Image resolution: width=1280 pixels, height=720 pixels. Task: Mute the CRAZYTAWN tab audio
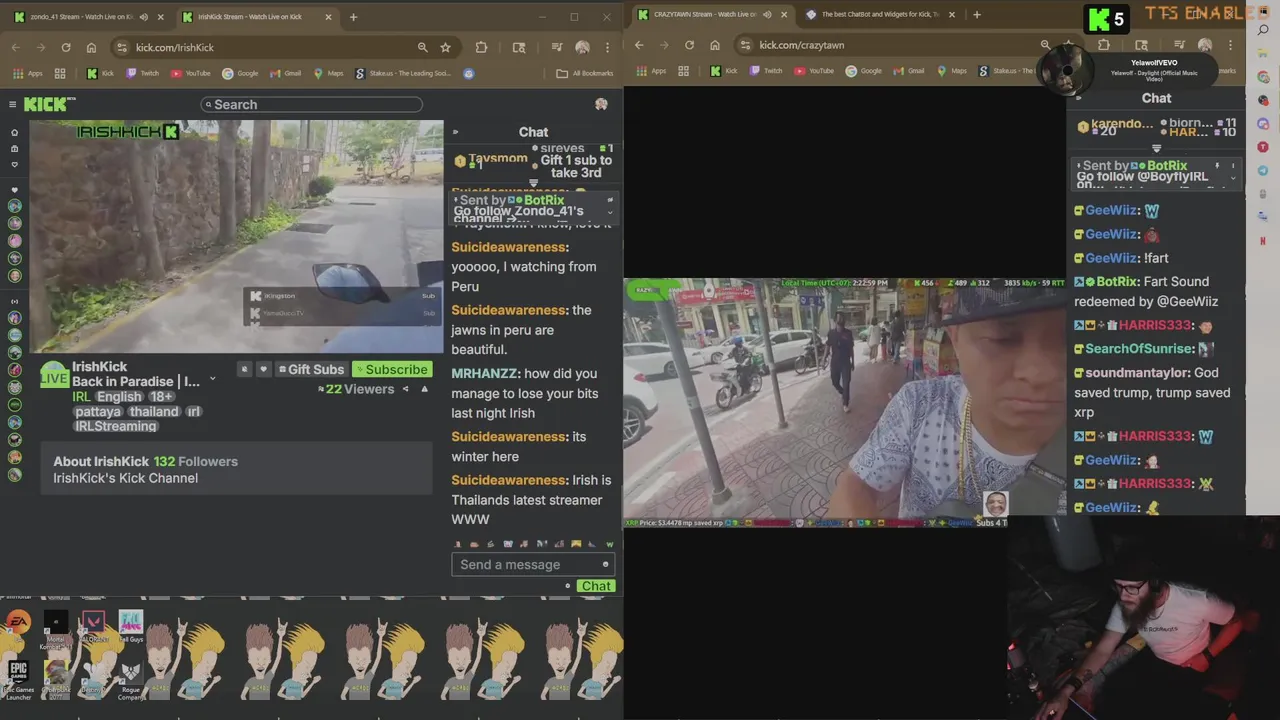767,15
